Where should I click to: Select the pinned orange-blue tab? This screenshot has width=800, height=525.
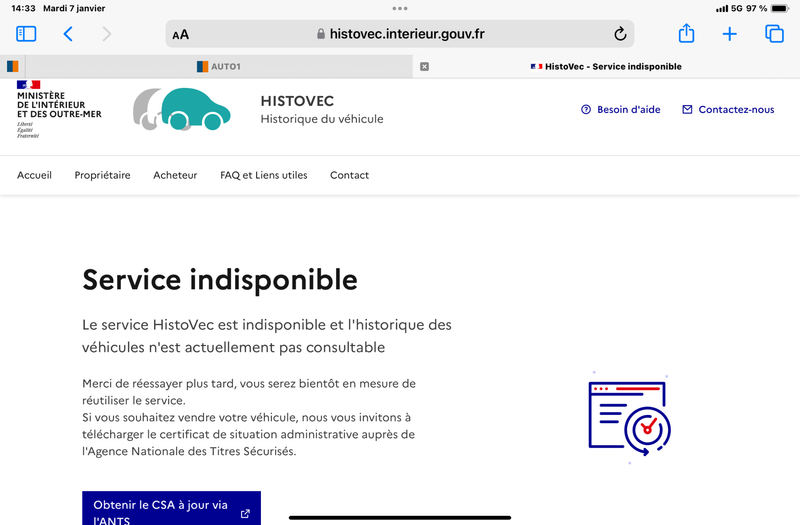pyautogui.click(x=13, y=66)
